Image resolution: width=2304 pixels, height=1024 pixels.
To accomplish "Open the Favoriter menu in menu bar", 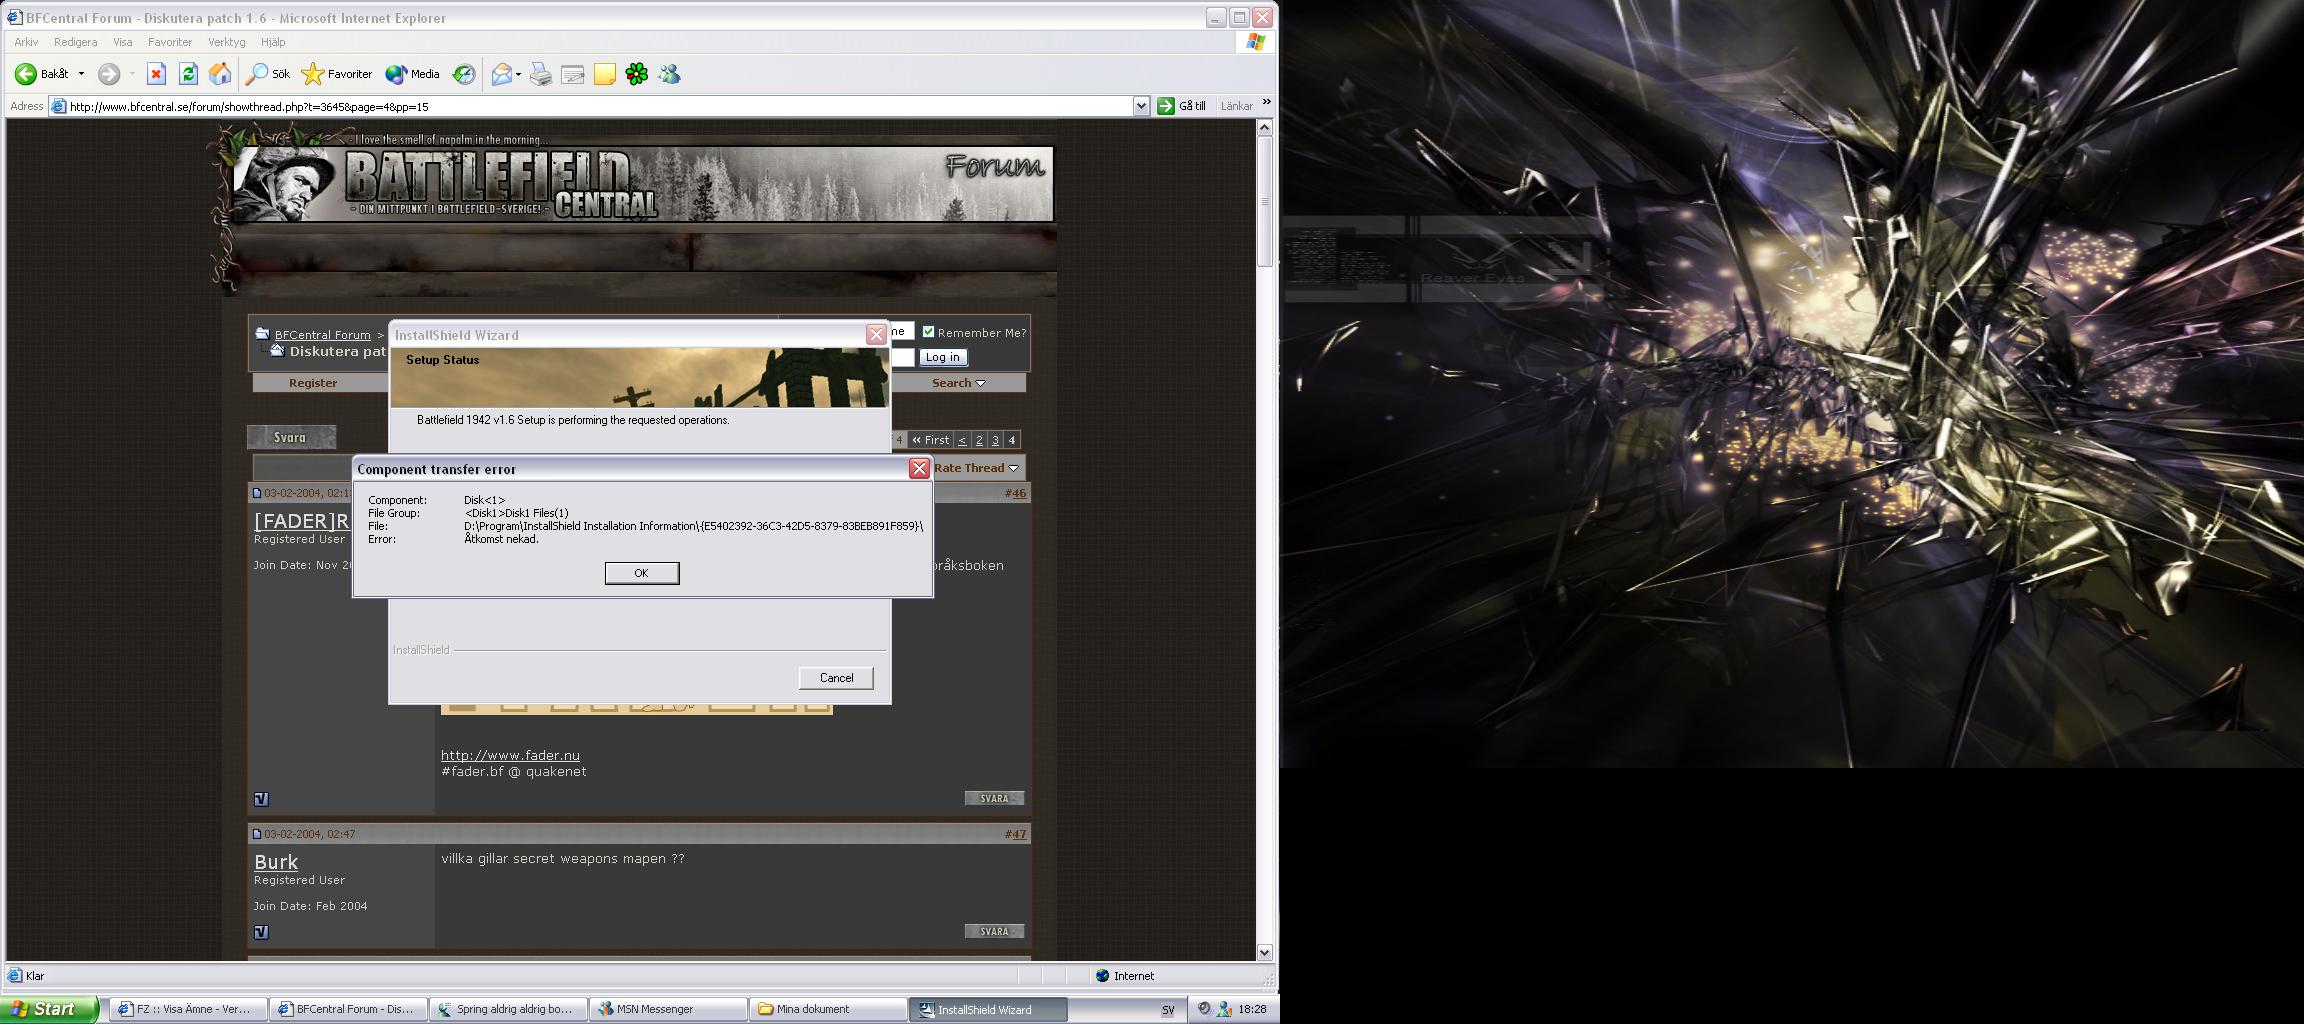I will pyautogui.click(x=170, y=42).
